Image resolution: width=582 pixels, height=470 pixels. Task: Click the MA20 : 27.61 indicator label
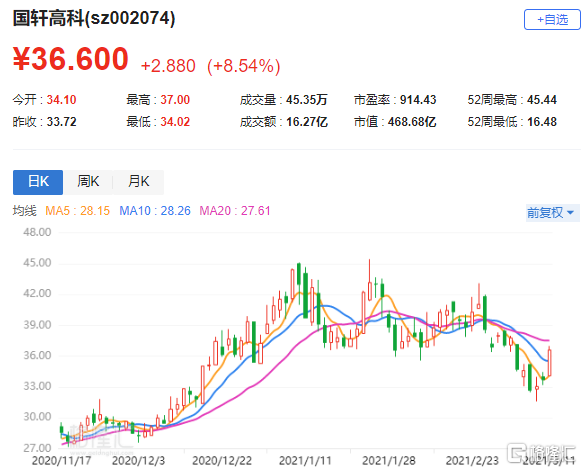[235, 211]
